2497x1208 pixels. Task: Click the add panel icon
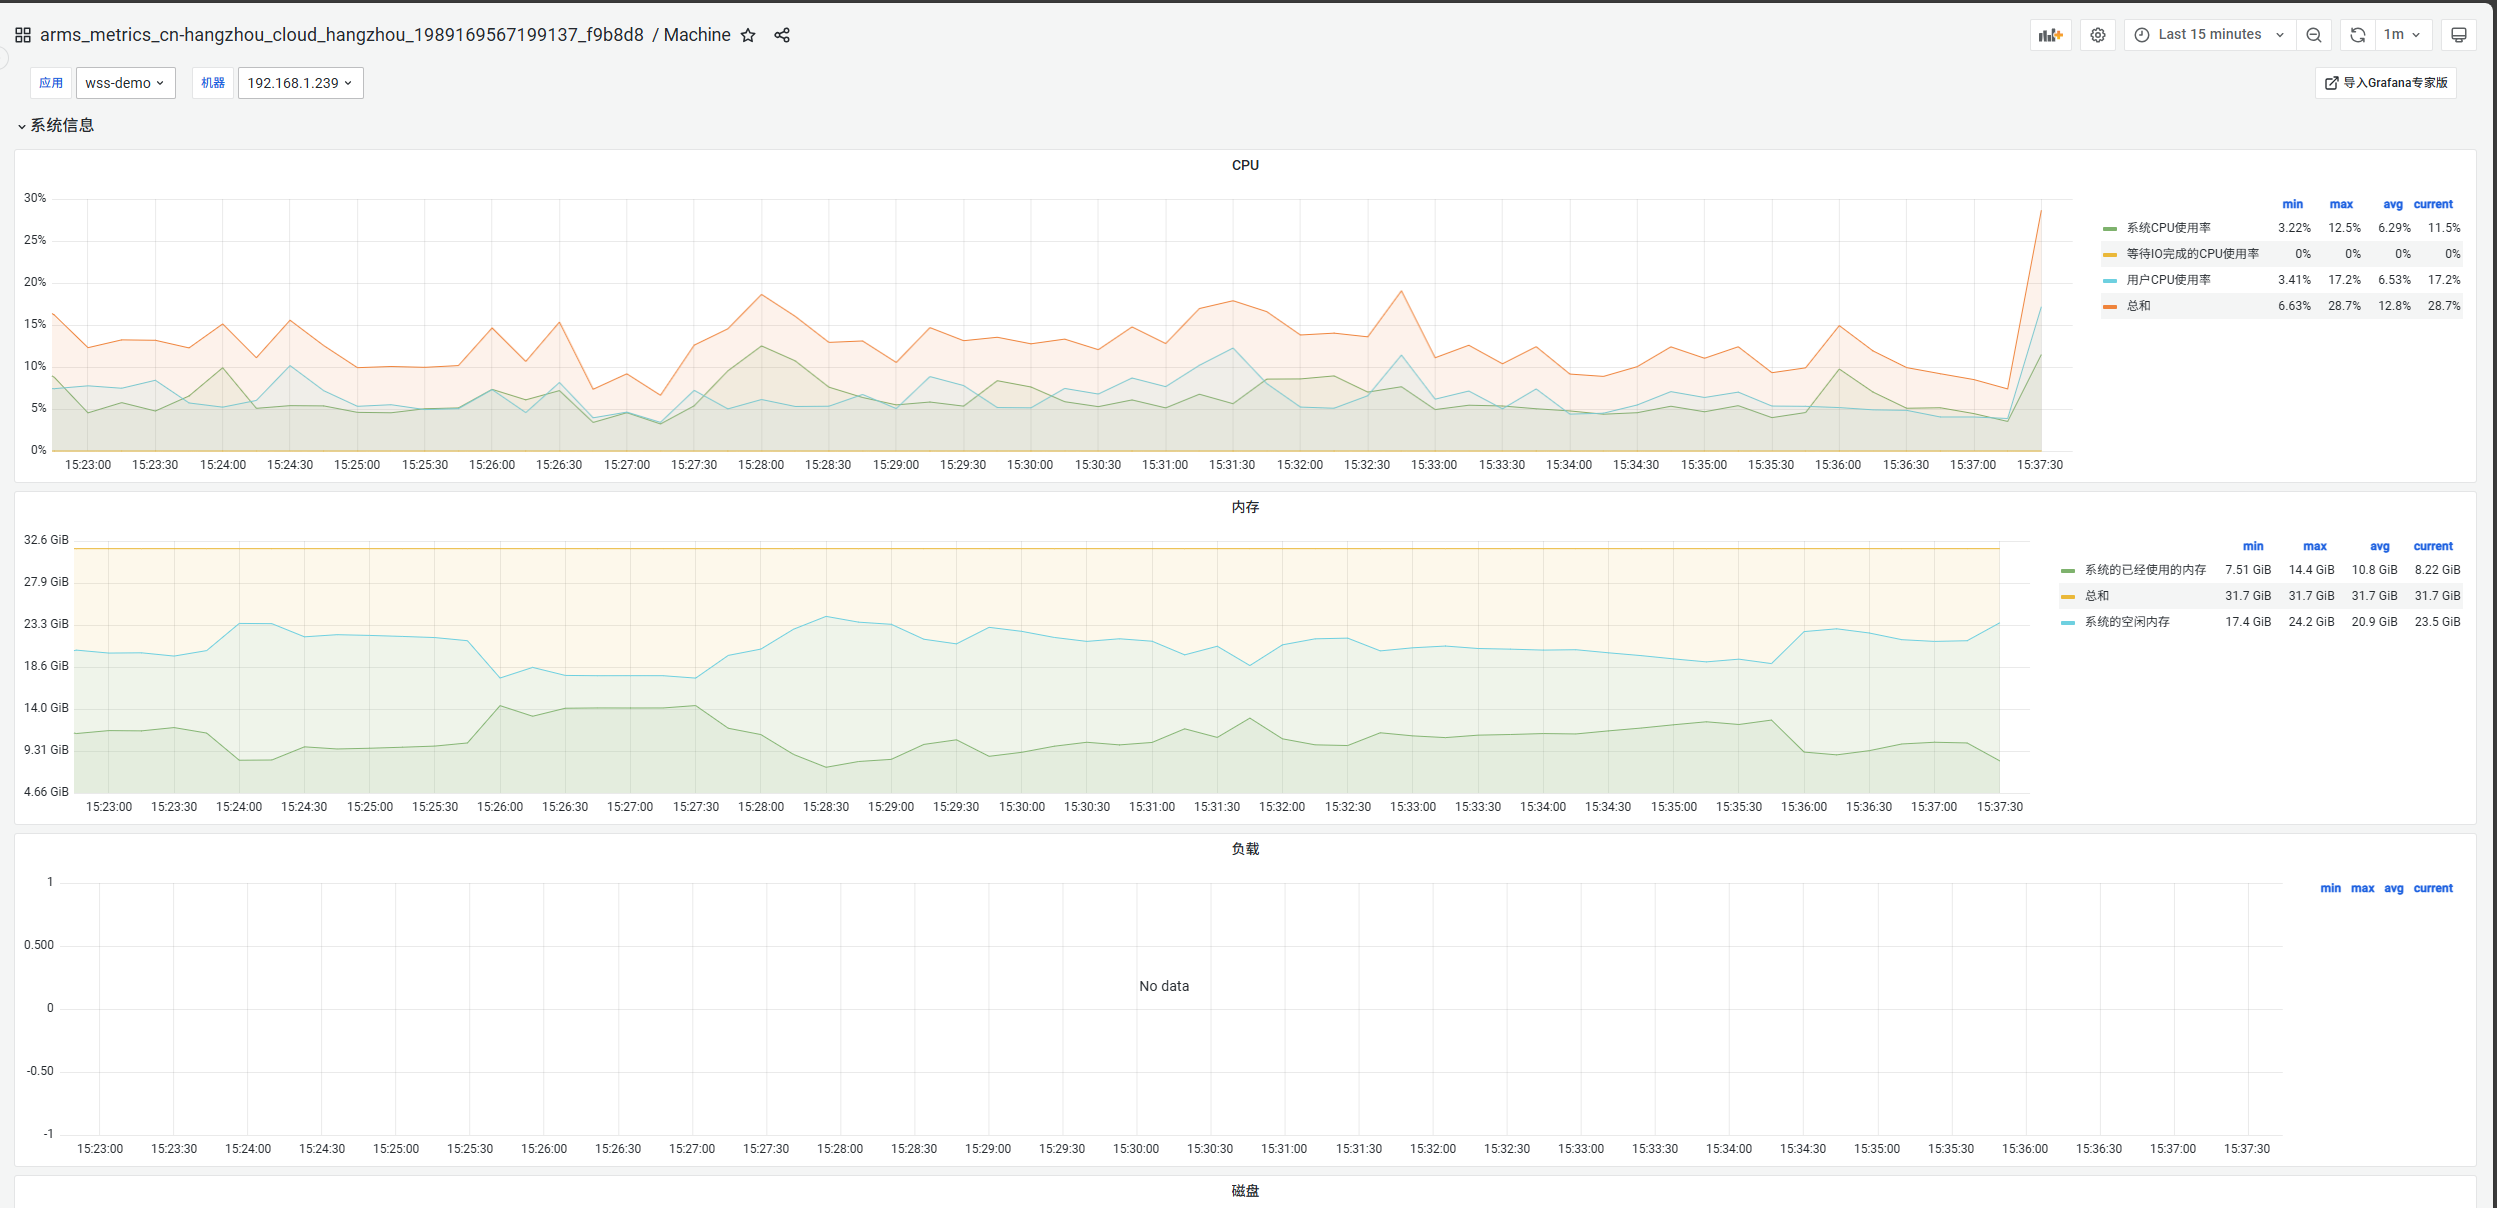coord(2051,35)
